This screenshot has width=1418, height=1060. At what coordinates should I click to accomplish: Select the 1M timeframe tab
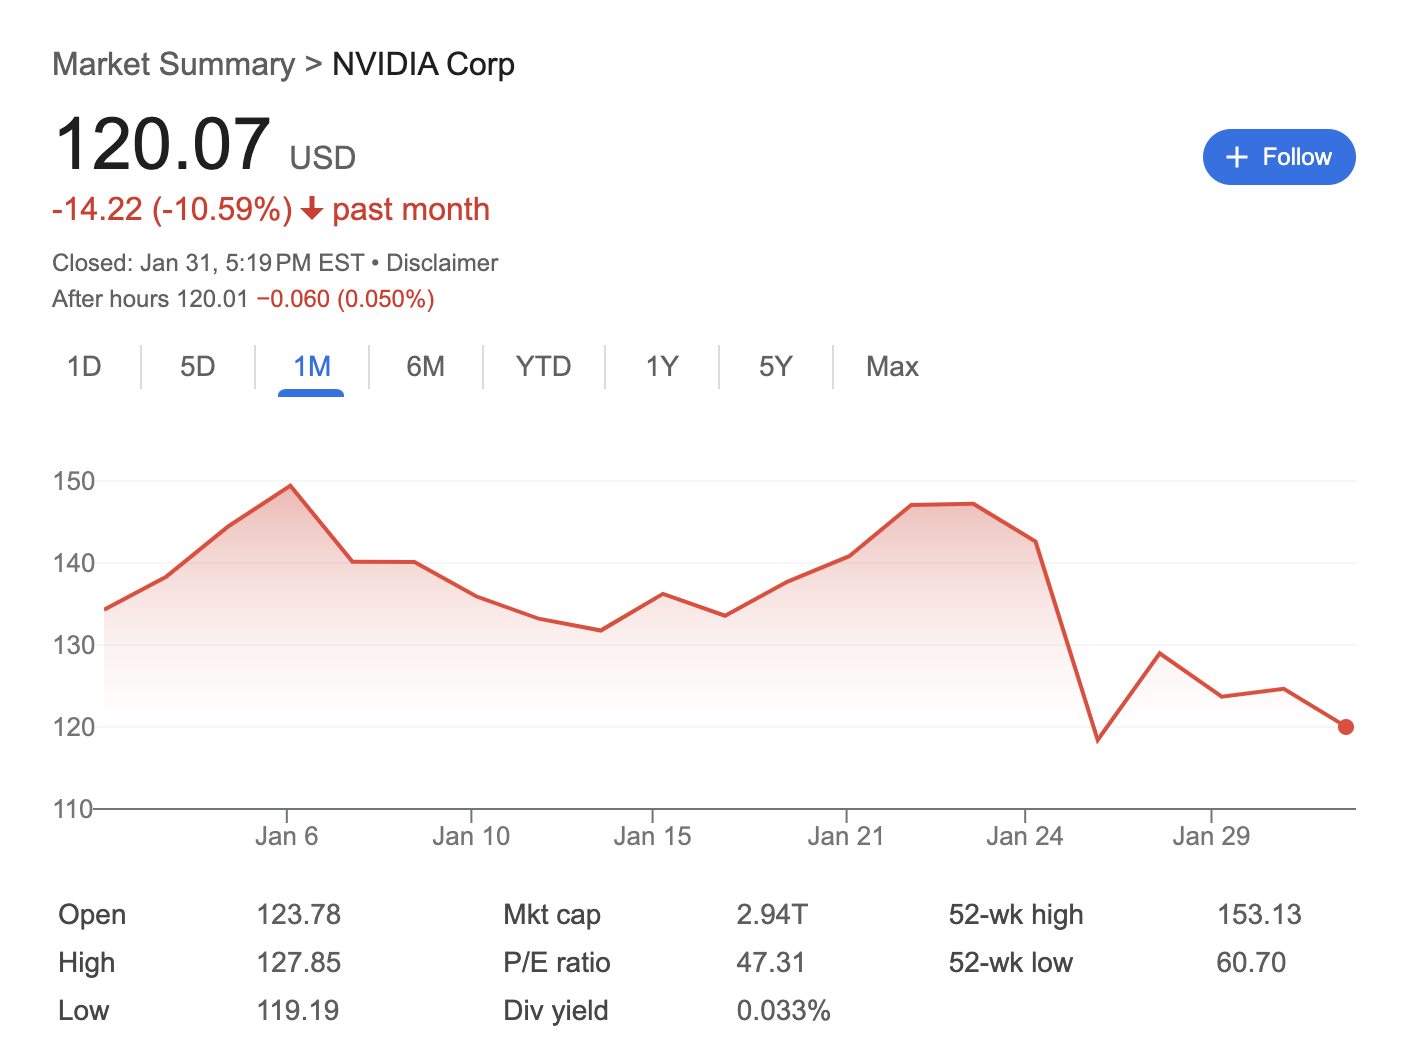pyautogui.click(x=311, y=366)
